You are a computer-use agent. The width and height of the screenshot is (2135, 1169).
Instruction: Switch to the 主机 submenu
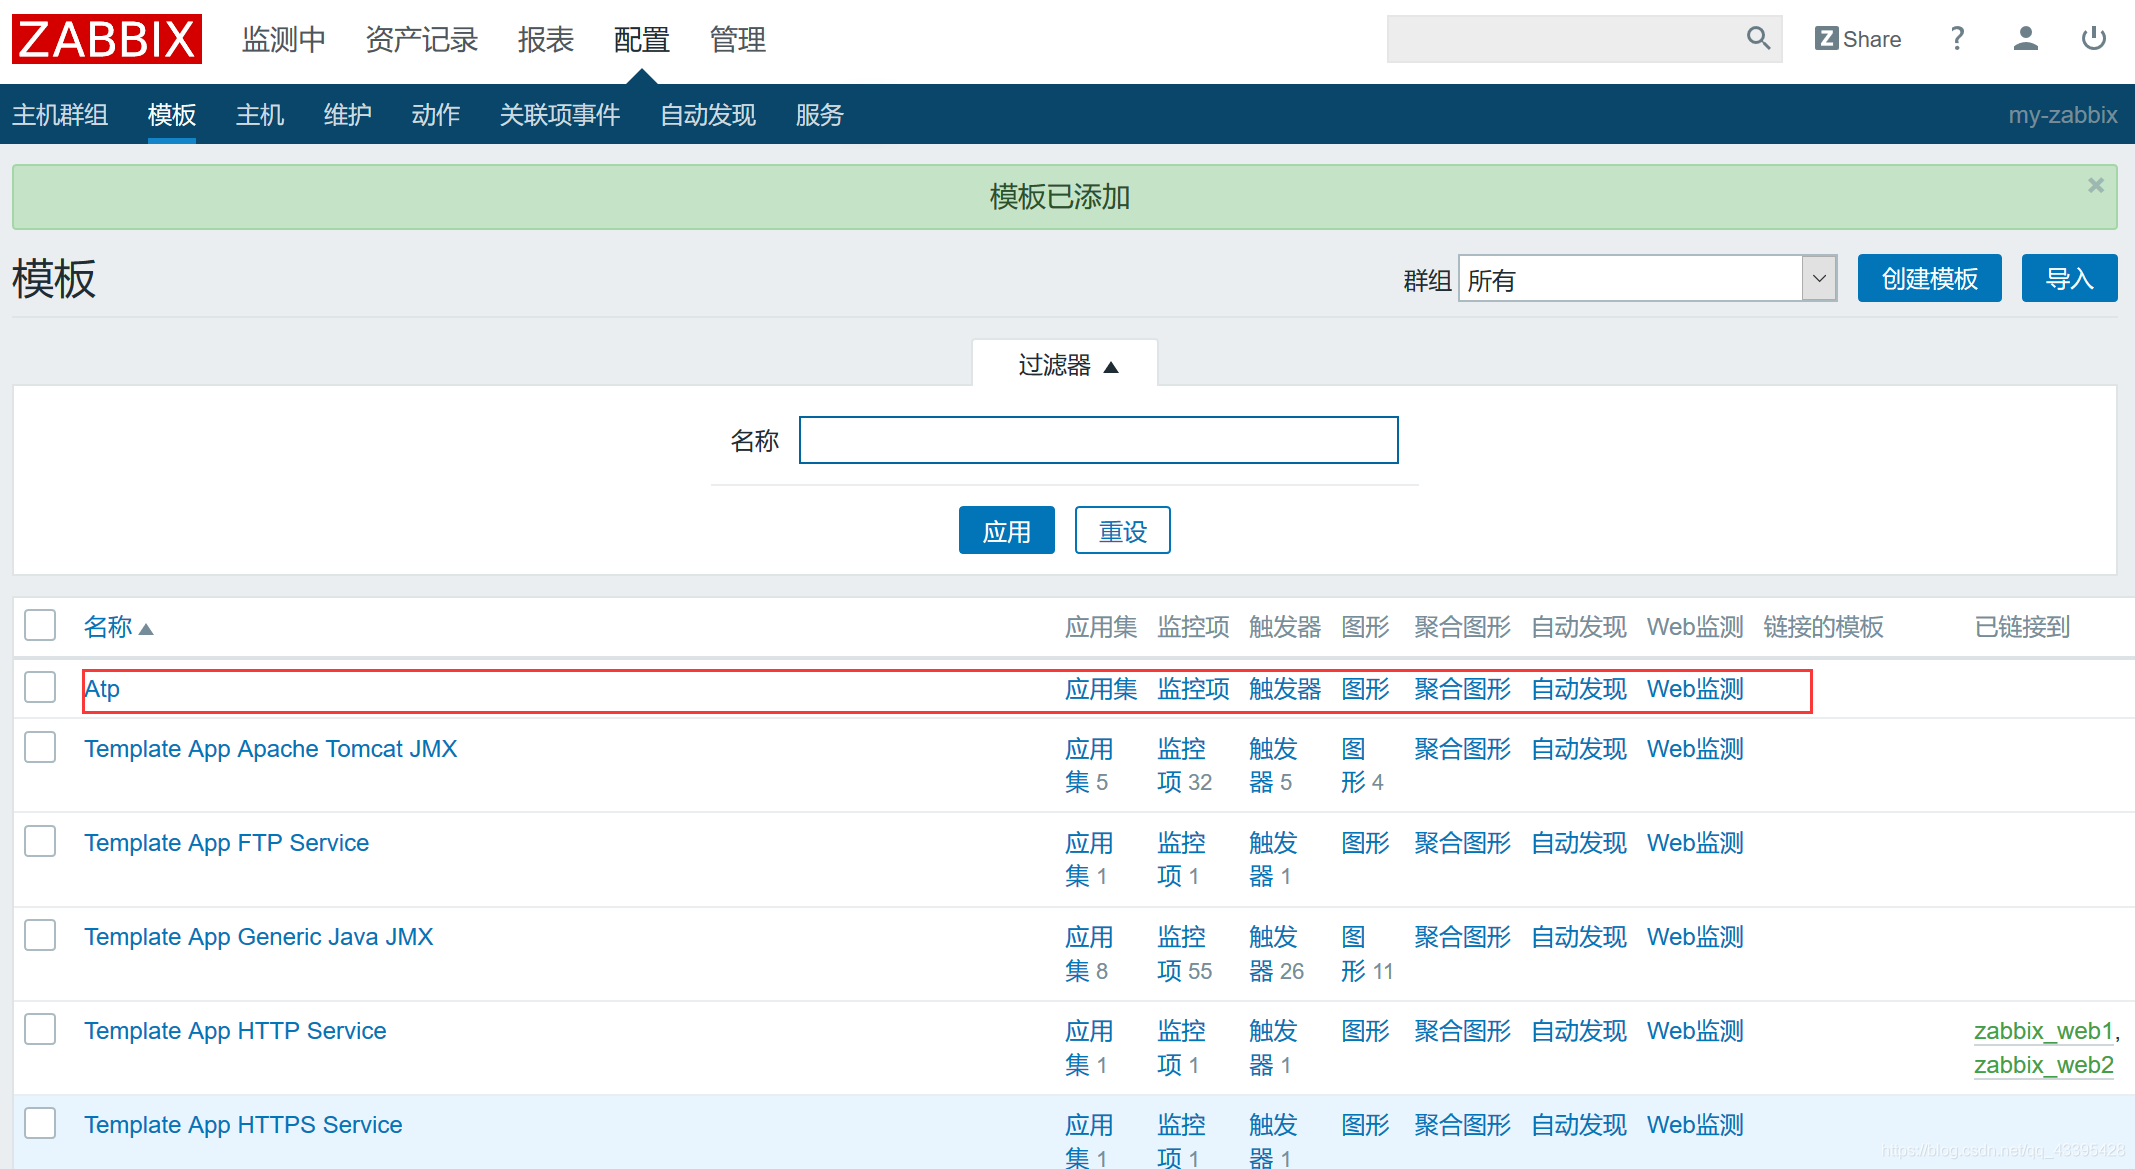tap(260, 115)
